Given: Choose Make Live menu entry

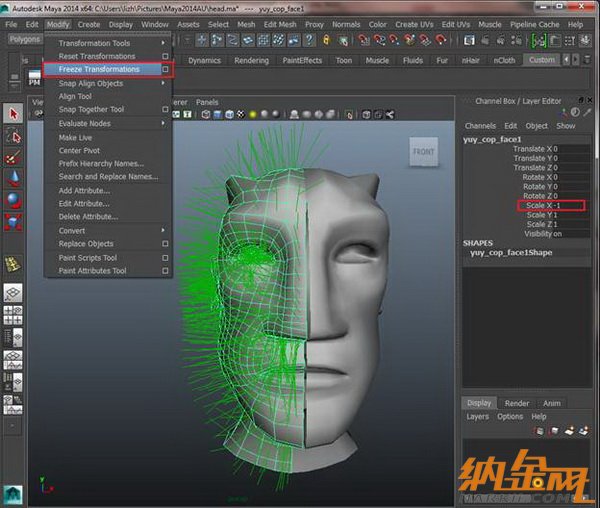Looking at the screenshot, I should [75, 137].
